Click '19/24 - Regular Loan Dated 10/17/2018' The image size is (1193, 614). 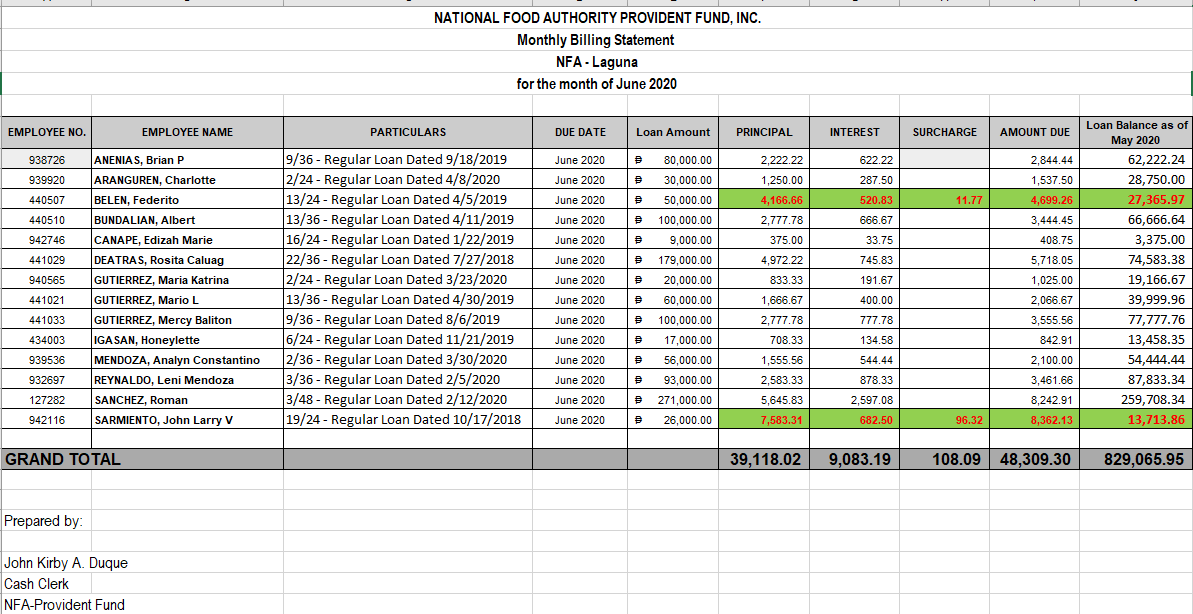click(408, 418)
